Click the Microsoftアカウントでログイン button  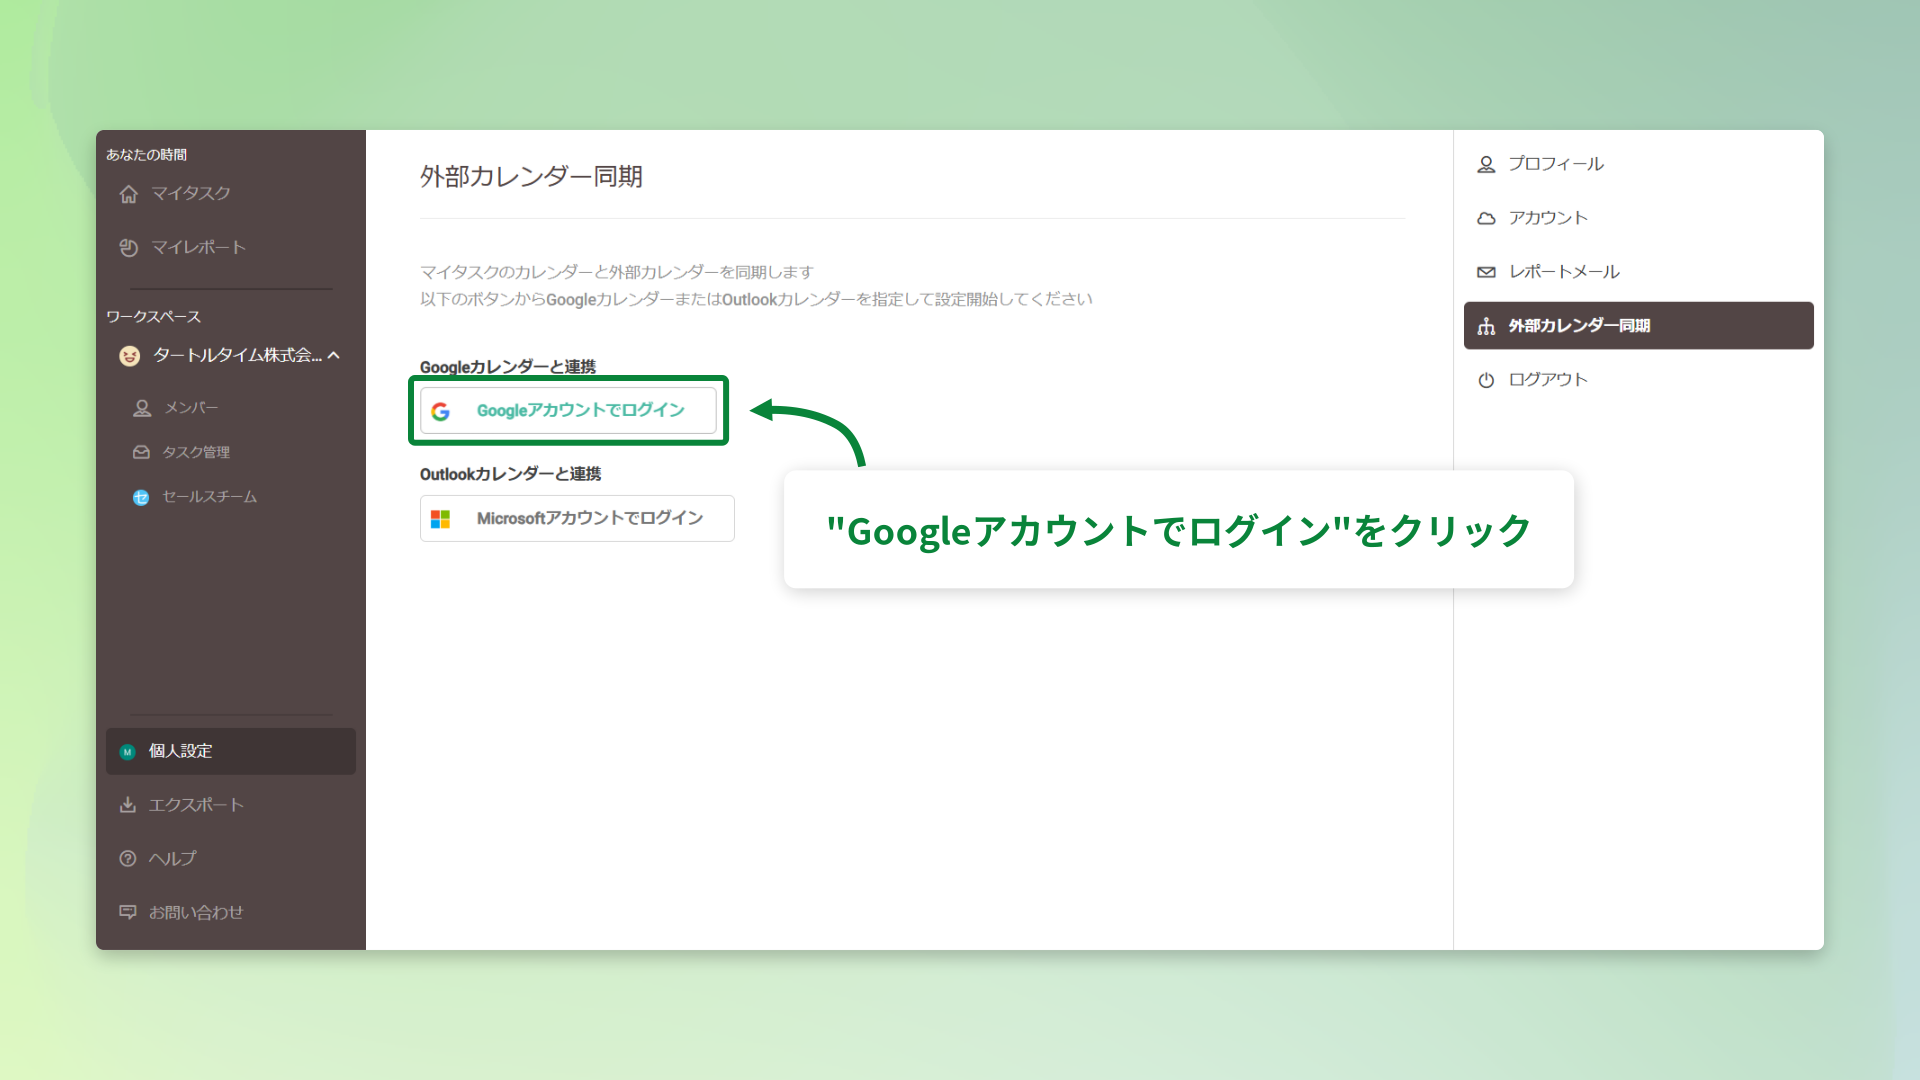point(577,518)
